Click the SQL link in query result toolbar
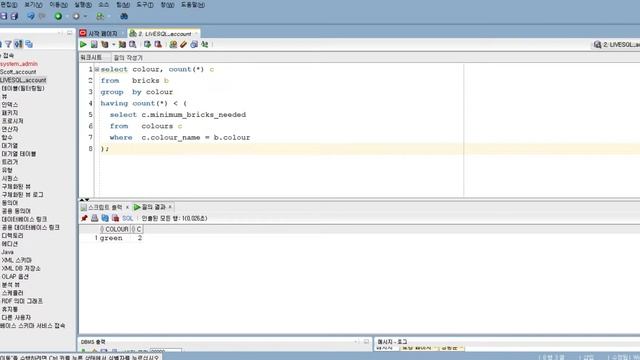Viewport: 640px width, 360px height. pyautogui.click(x=128, y=218)
